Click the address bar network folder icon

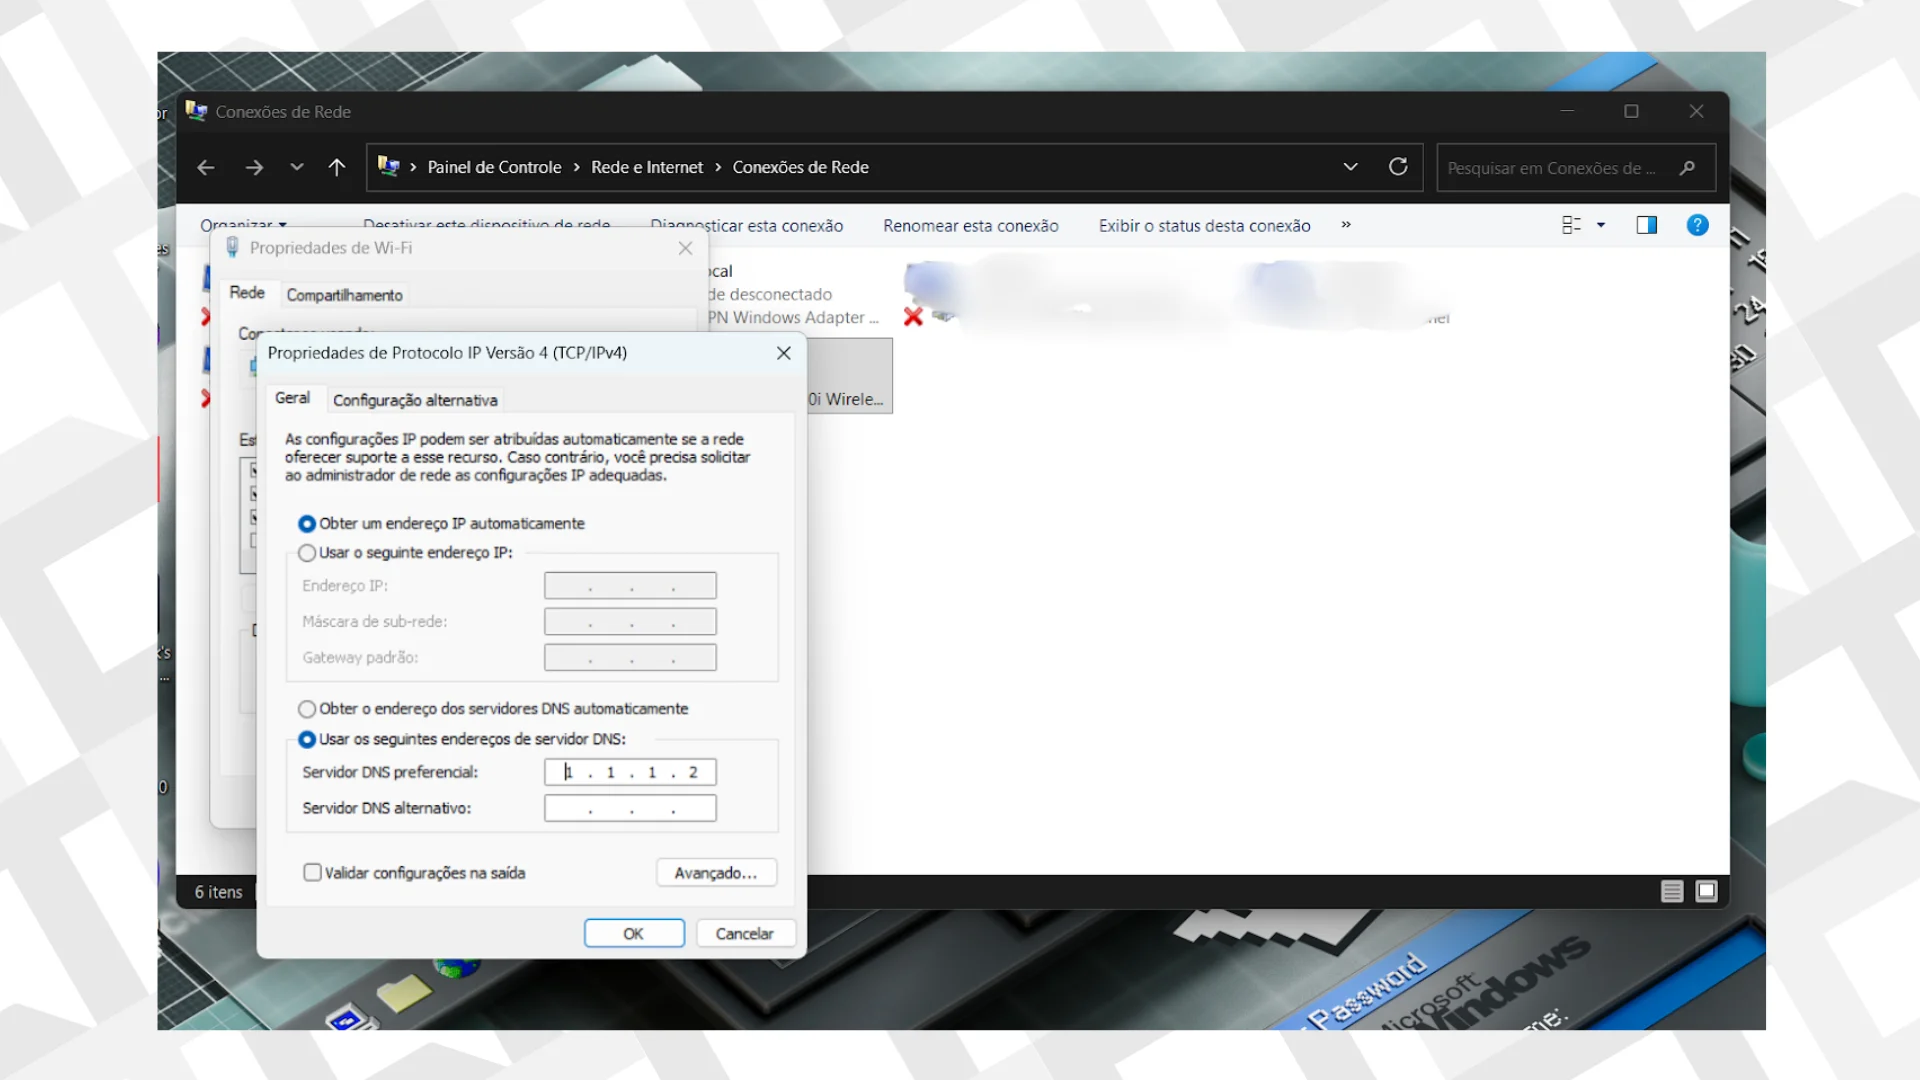(x=389, y=167)
